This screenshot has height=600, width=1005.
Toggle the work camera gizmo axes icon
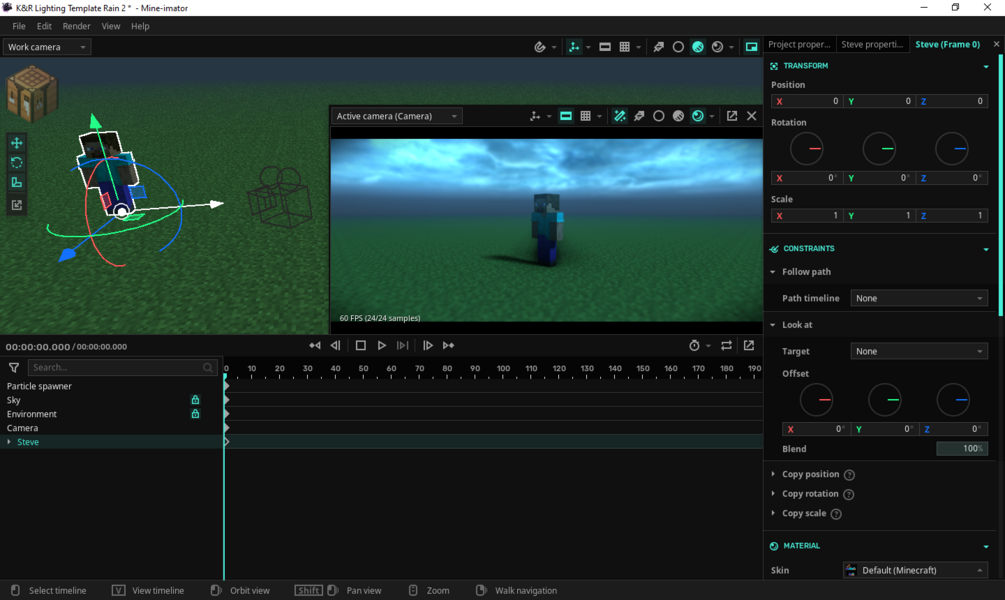tap(574, 47)
